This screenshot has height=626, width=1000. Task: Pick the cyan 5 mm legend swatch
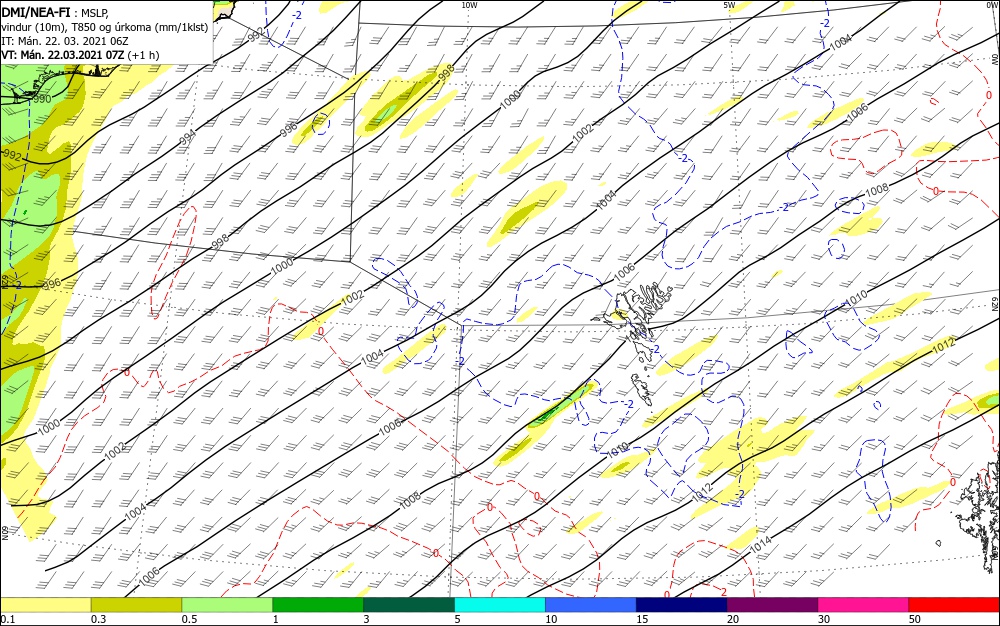click(x=500, y=605)
